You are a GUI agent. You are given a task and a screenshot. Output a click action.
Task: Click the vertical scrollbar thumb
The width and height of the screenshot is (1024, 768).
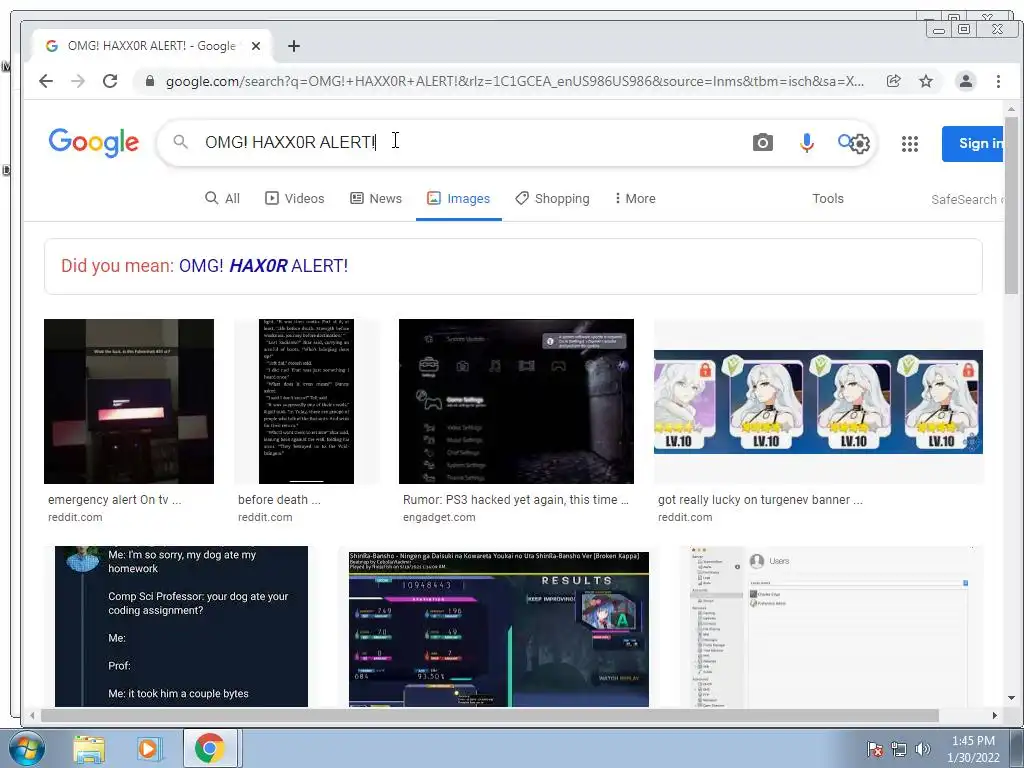click(x=1011, y=205)
